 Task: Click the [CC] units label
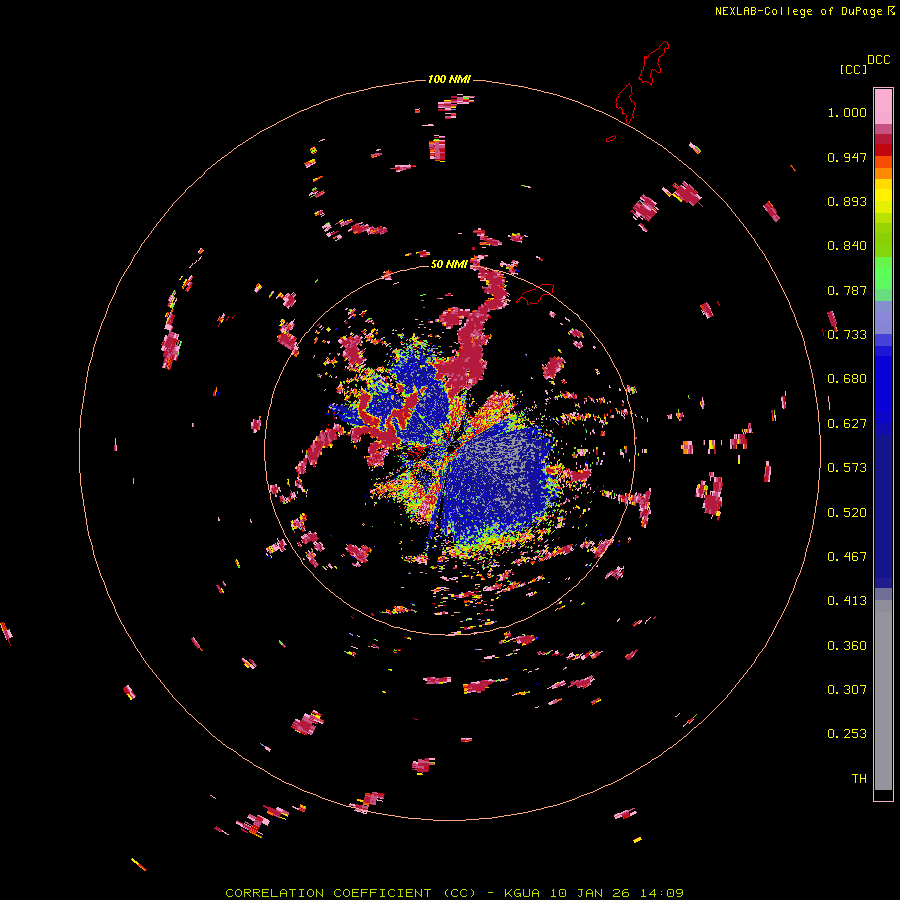point(853,69)
